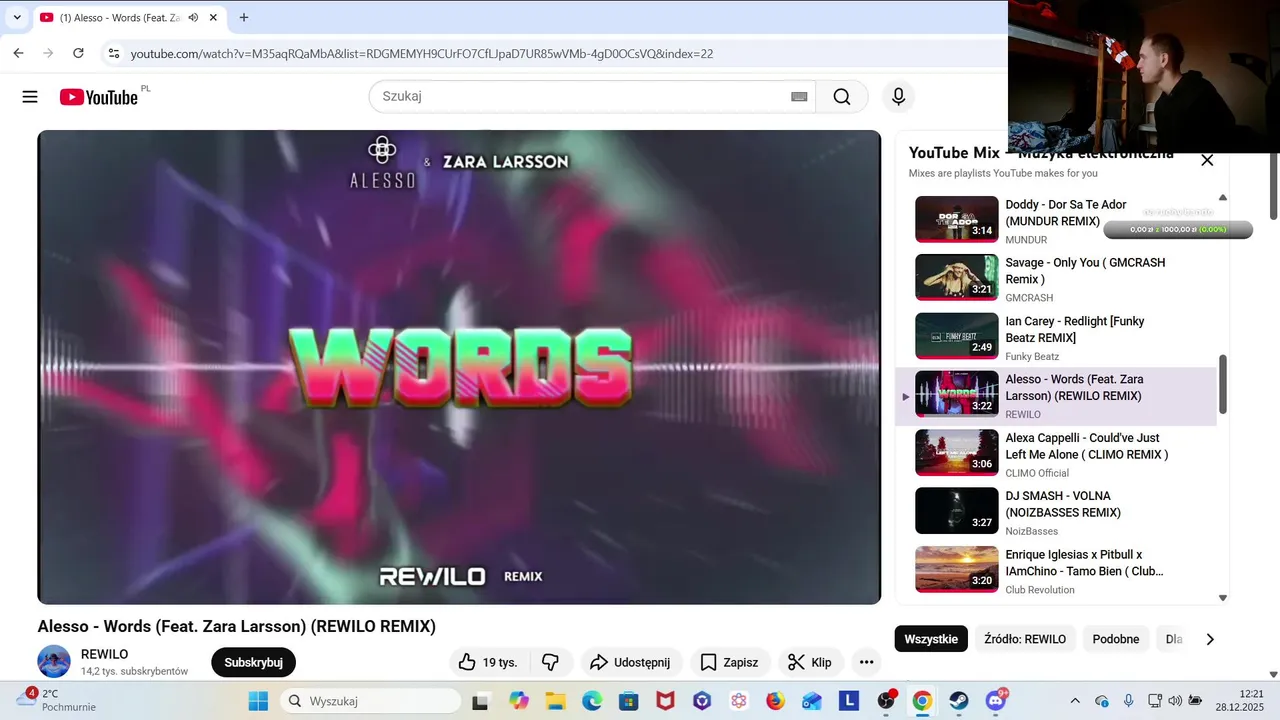Go back in browser history

[18, 53]
